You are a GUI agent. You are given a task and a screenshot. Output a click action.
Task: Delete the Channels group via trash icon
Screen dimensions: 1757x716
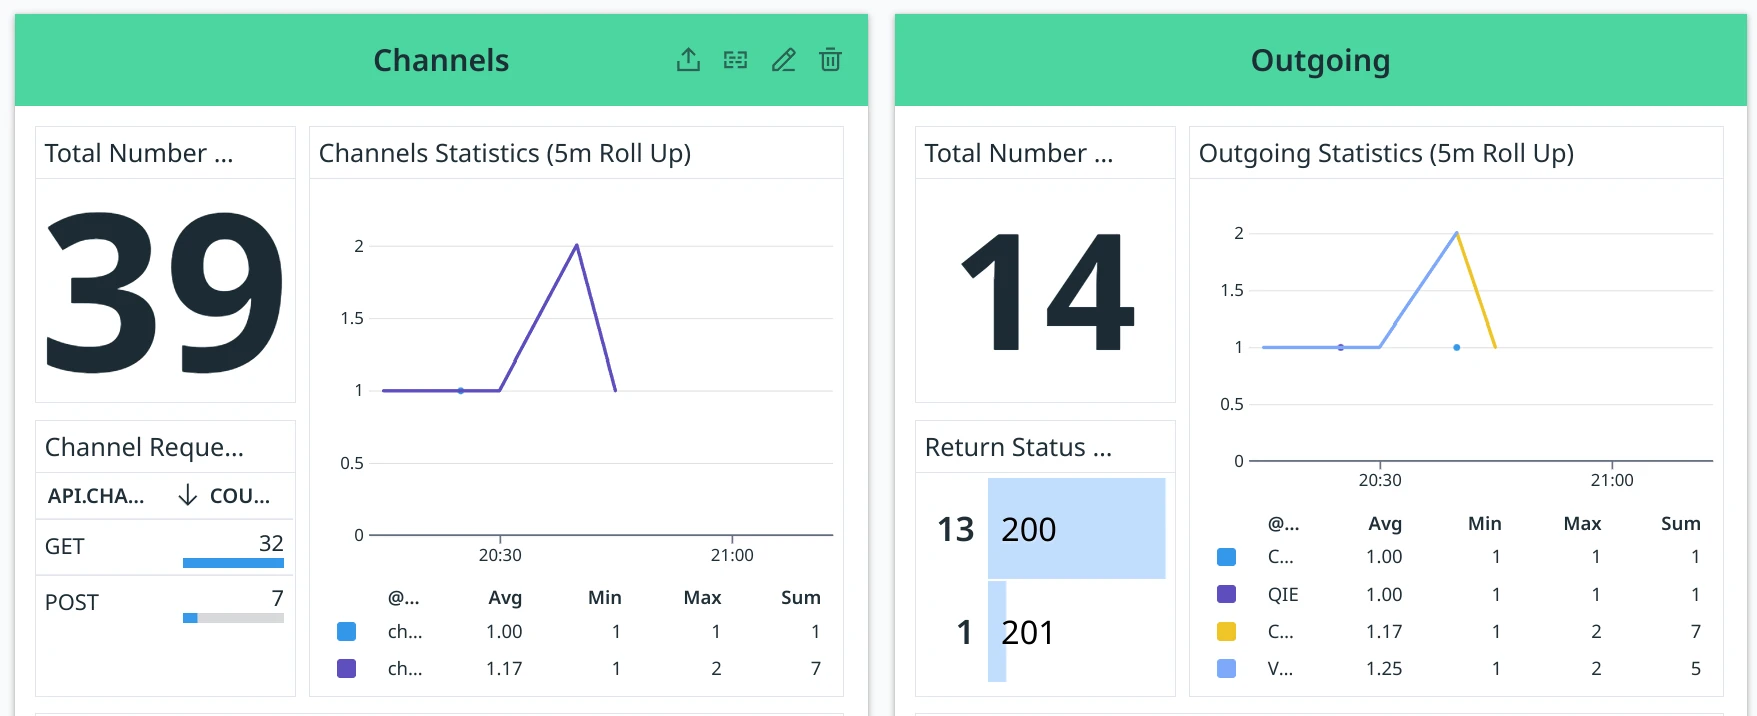[830, 60]
